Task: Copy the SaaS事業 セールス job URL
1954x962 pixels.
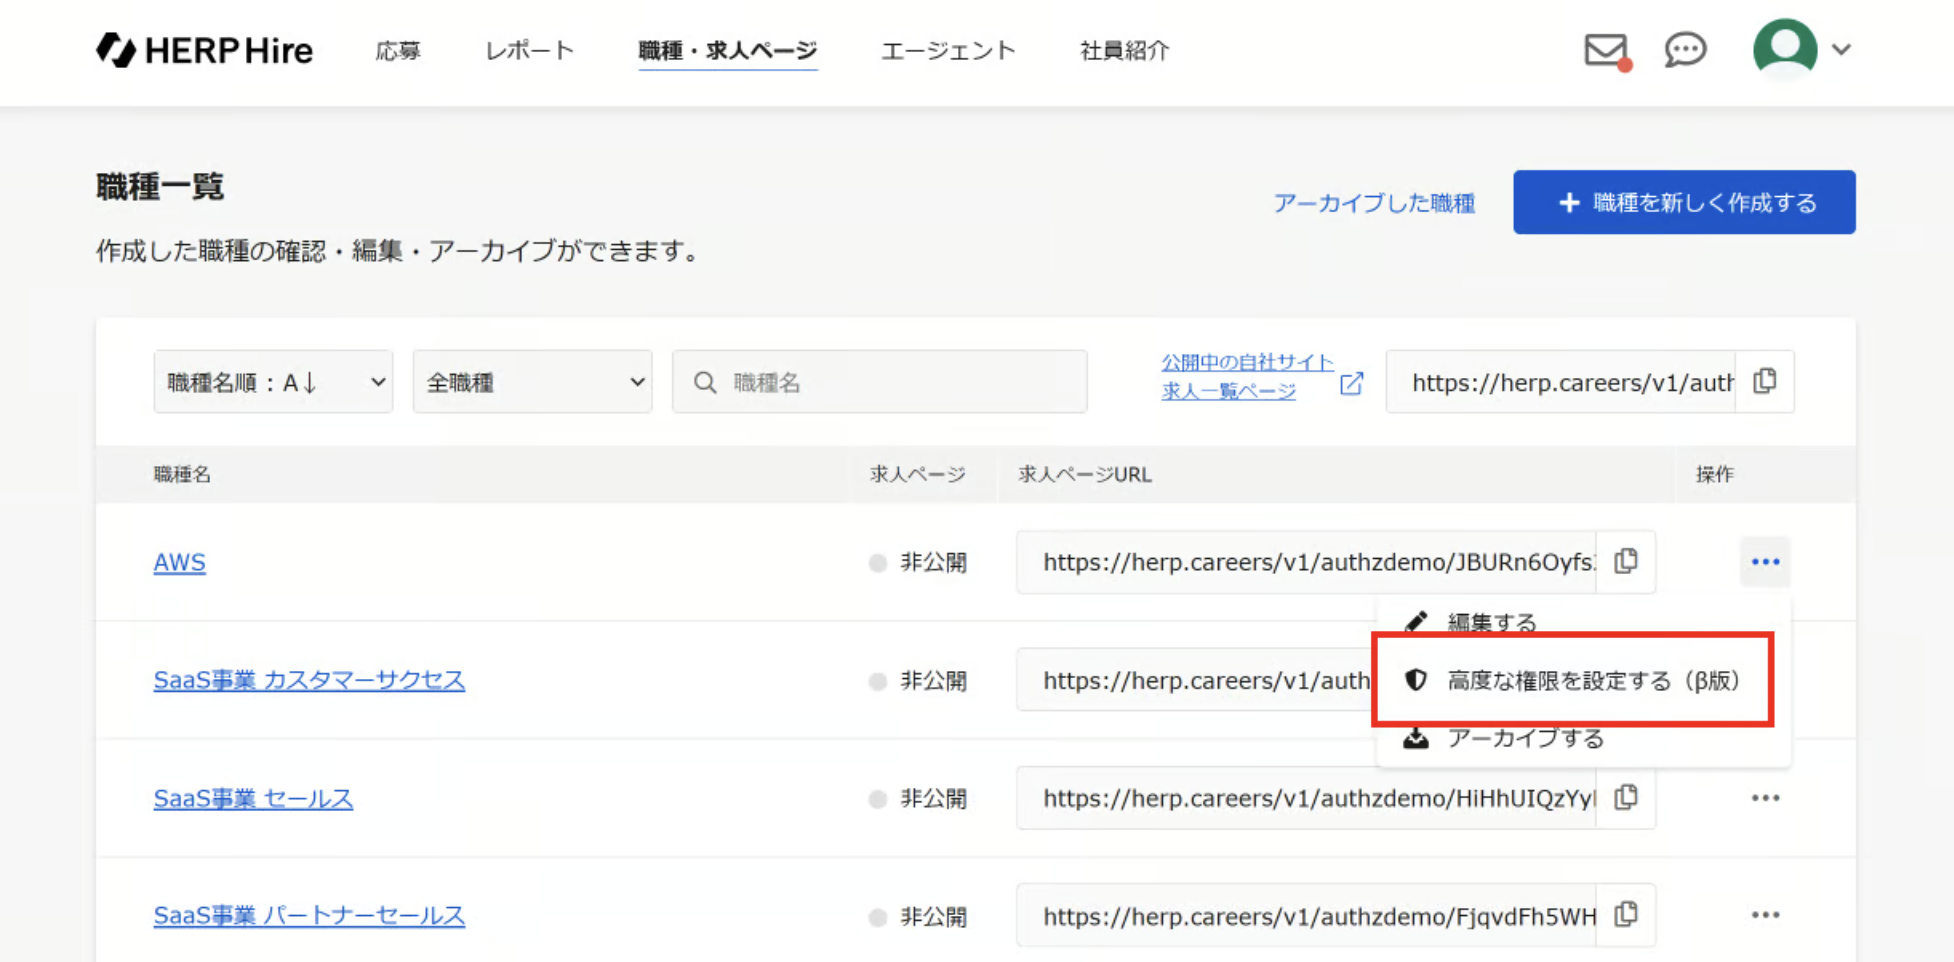Action: (1626, 798)
